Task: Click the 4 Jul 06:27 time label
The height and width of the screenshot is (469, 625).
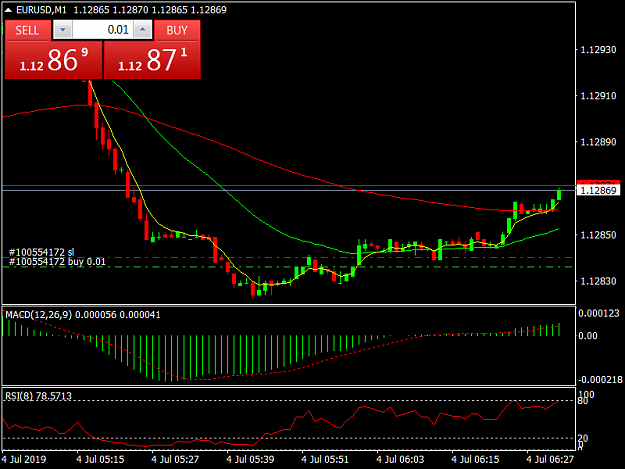Action: [550, 459]
